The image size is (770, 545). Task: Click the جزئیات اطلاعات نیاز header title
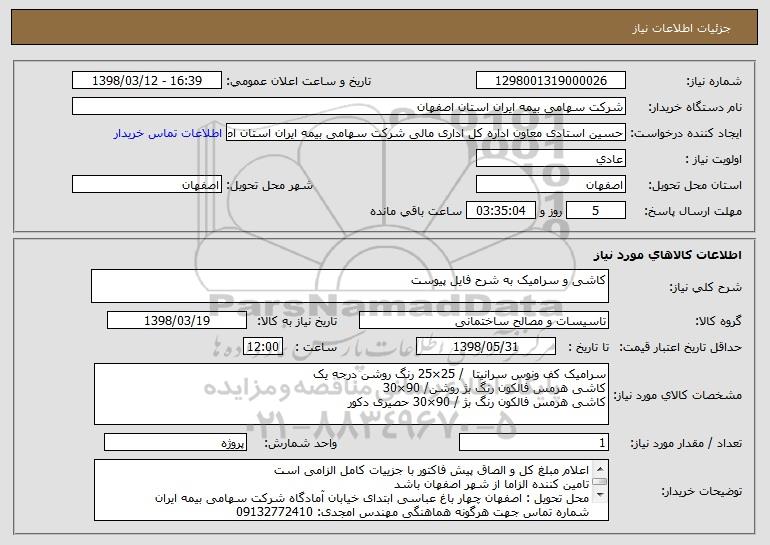click(681, 28)
